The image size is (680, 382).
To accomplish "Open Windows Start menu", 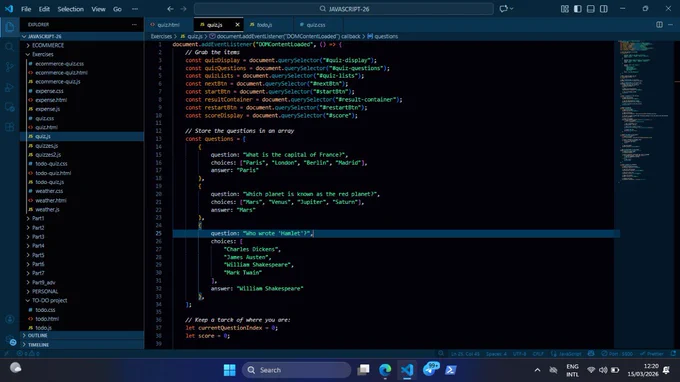I will (229, 370).
